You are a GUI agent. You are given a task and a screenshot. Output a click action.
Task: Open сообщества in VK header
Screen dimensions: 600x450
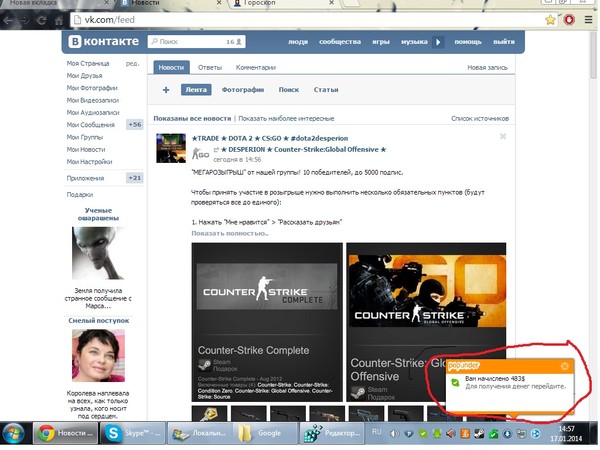[x=340, y=42]
